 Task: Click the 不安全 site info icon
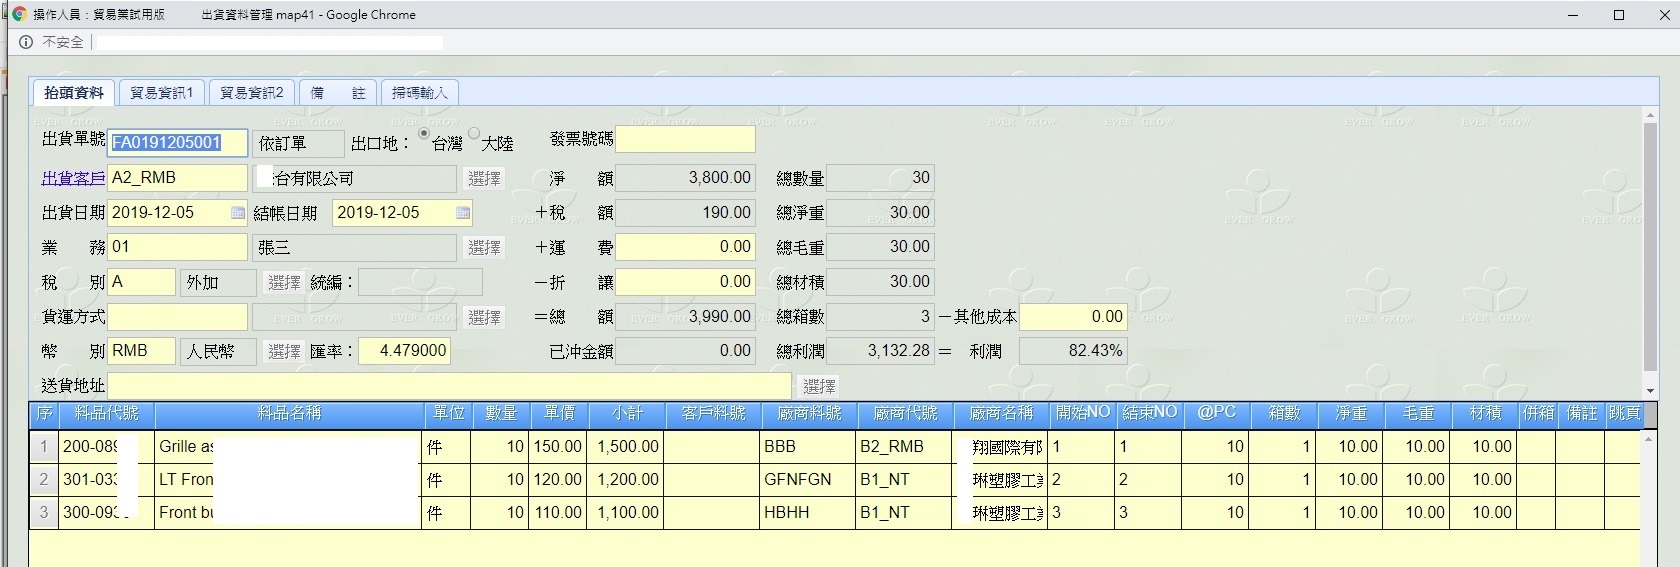click(x=26, y=42)
